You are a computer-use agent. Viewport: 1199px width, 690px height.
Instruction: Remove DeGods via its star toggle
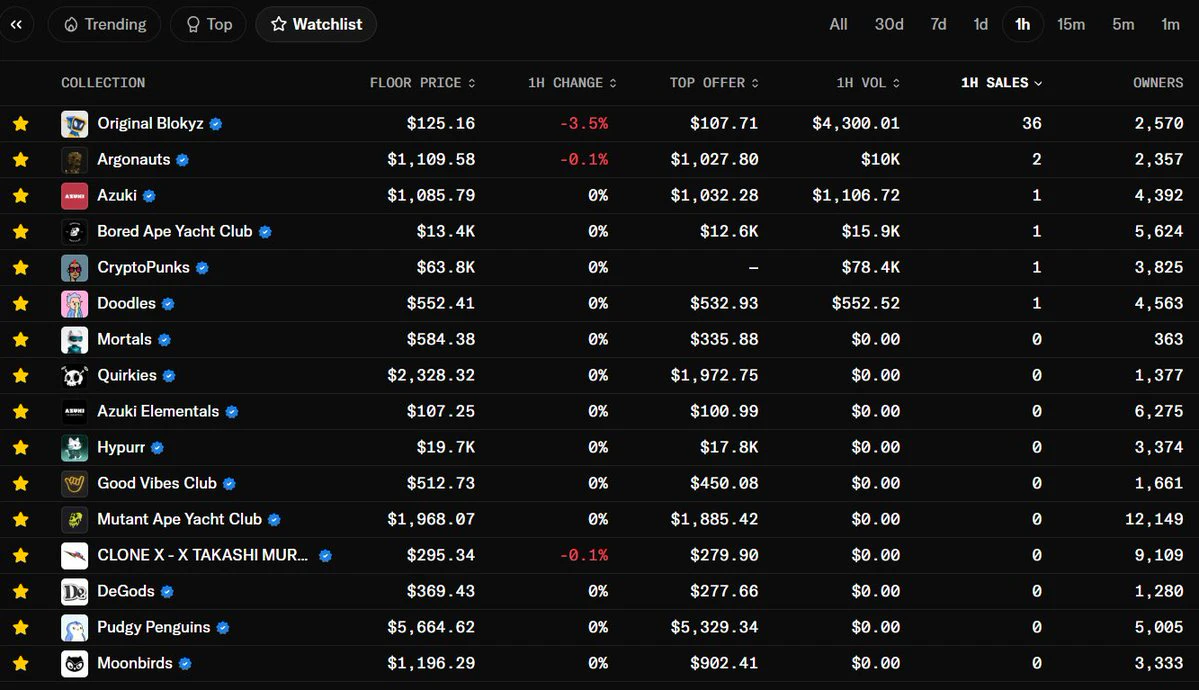point(21,591)
